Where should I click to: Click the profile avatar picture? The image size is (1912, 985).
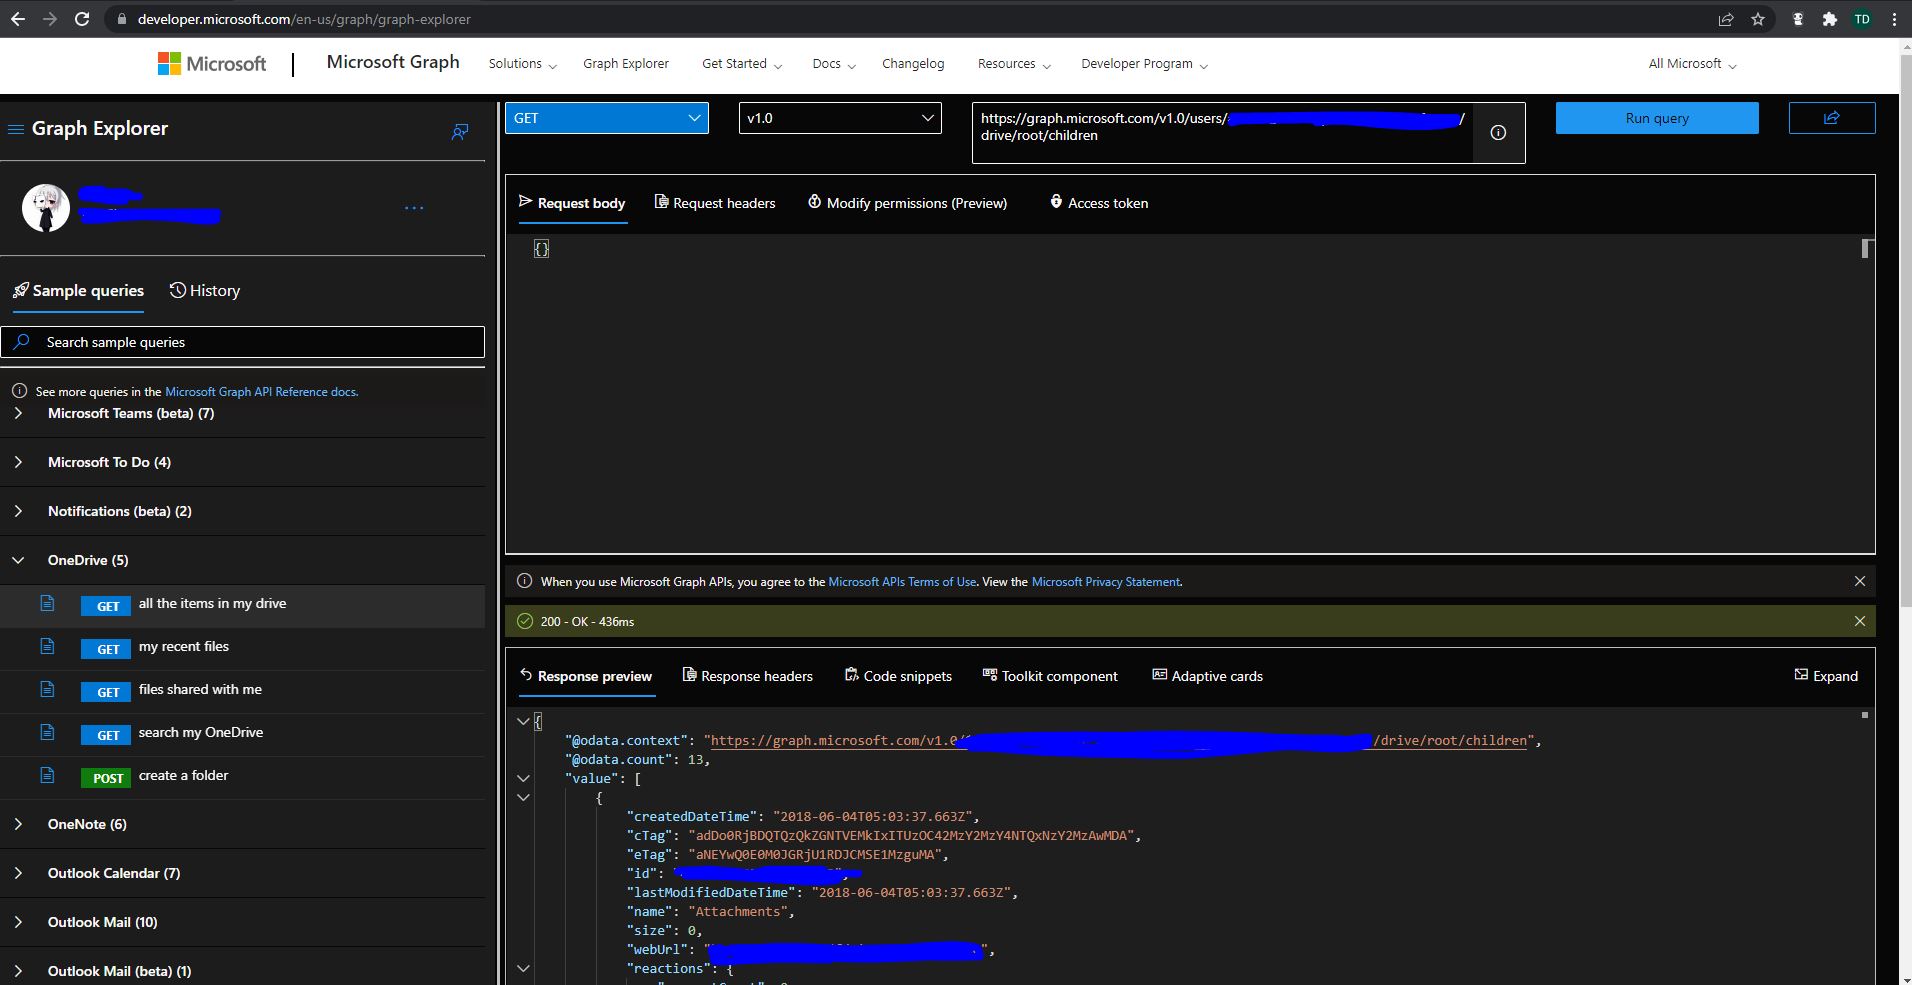tap(46, 207)
